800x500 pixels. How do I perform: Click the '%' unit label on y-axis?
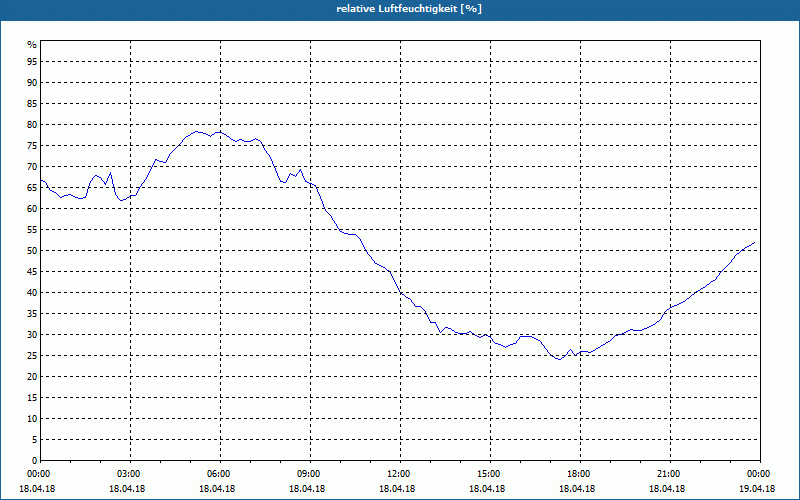(32, 45)
